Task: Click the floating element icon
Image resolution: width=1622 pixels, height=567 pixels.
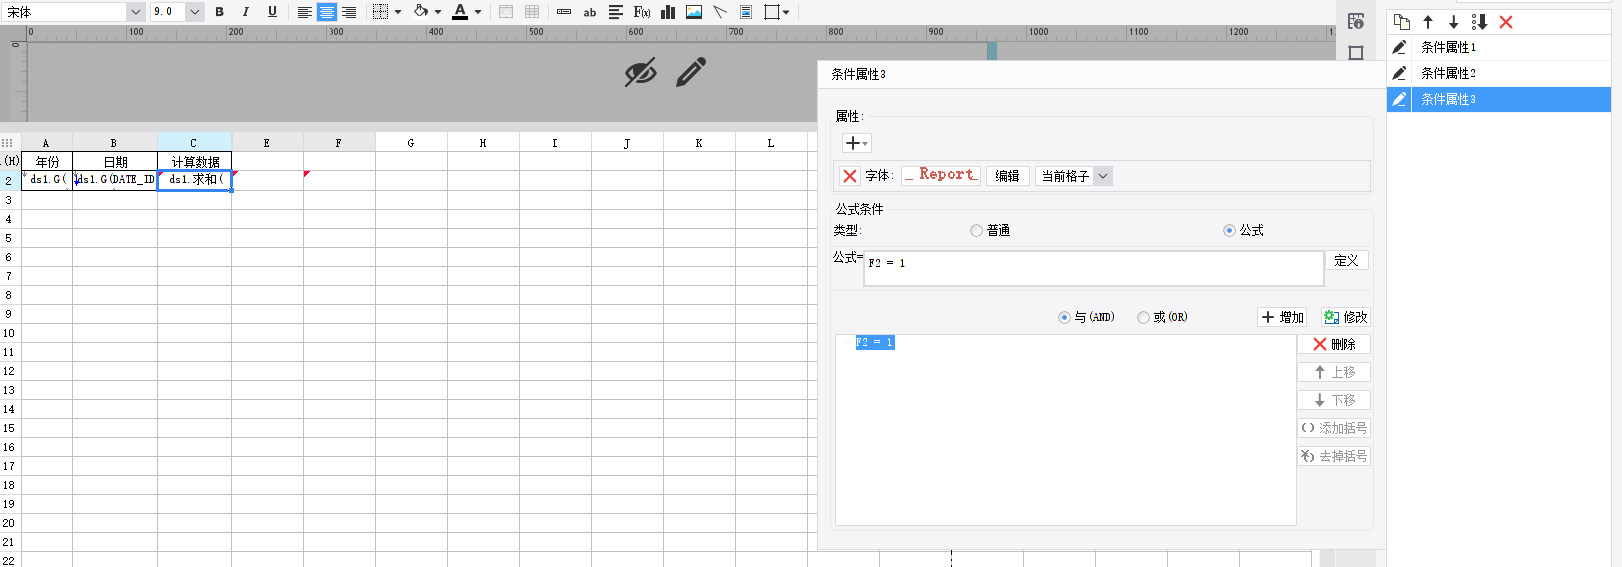Action: (x=772, y=12)
